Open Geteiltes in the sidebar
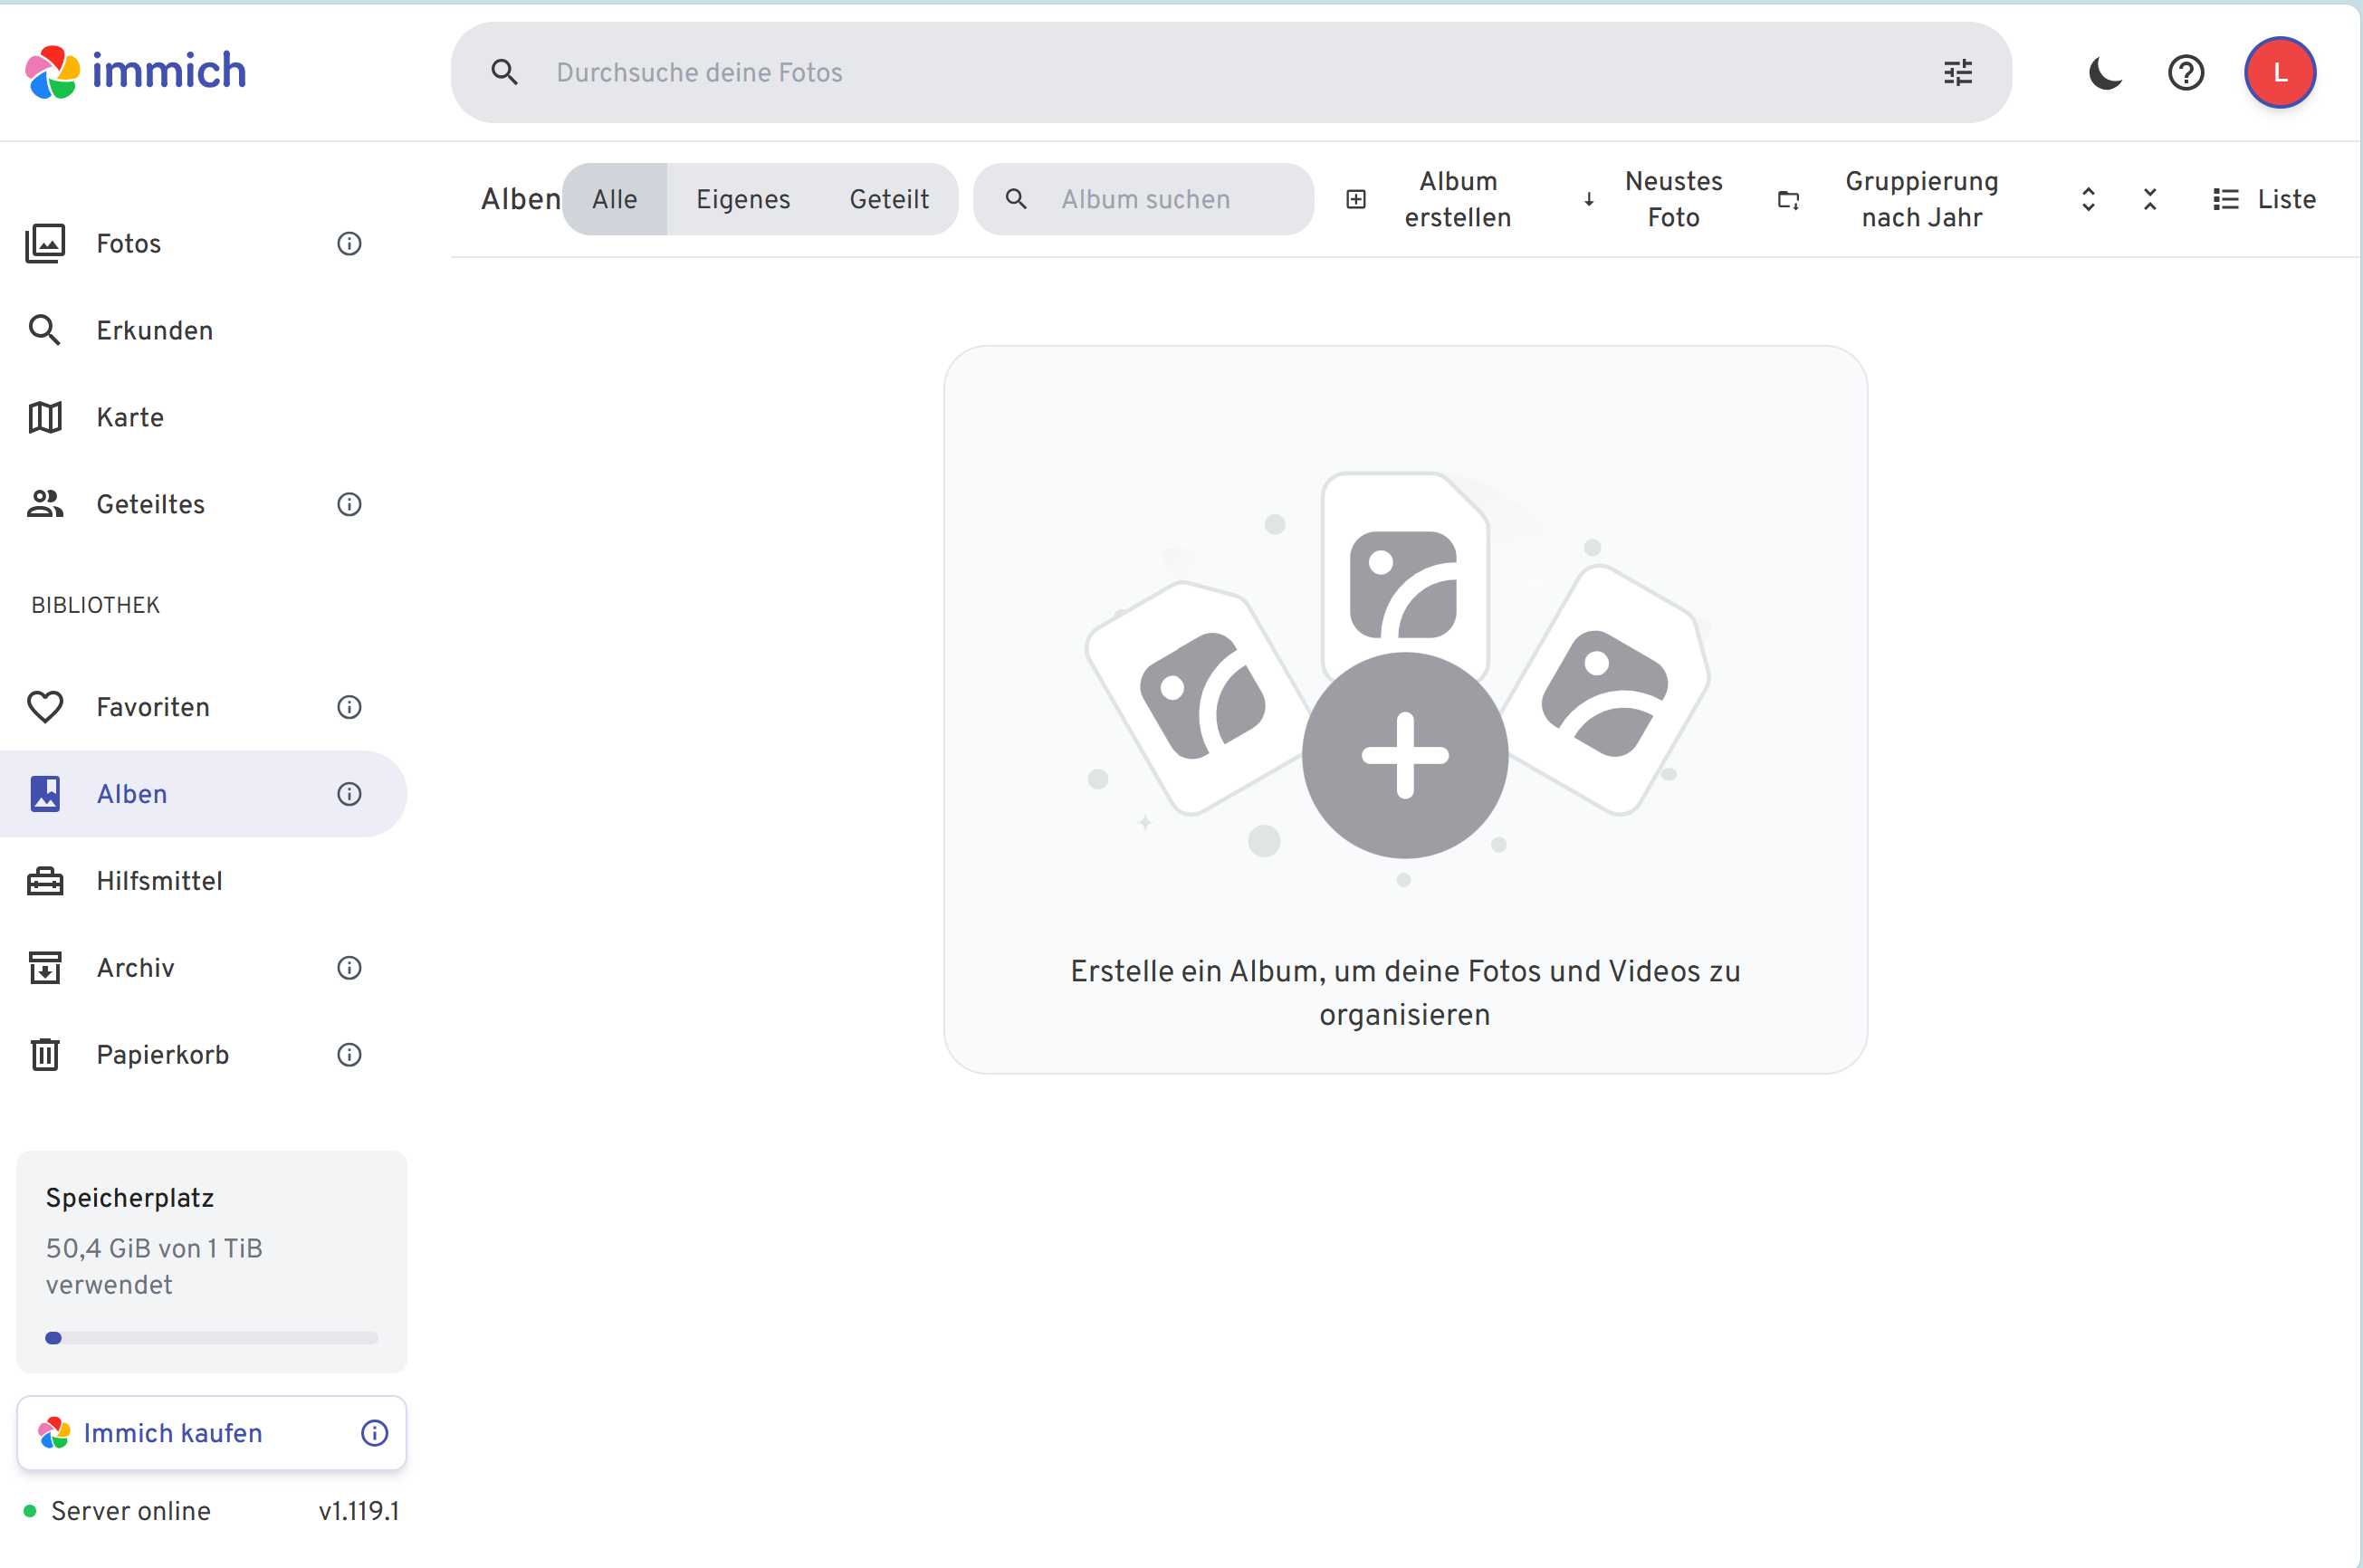Image resolution: width=2363 pixels, height=1568 pixels. pos(204,504)
